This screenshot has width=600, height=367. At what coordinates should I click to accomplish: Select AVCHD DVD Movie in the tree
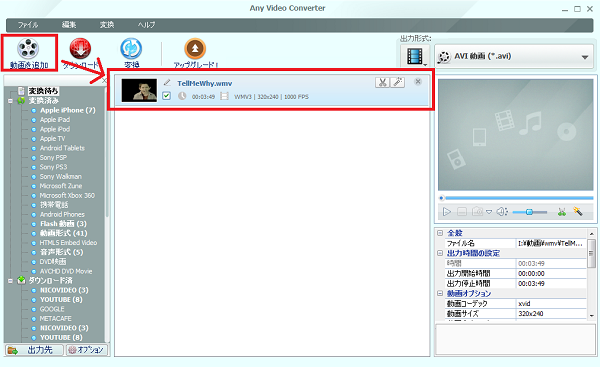coord(66,271)
